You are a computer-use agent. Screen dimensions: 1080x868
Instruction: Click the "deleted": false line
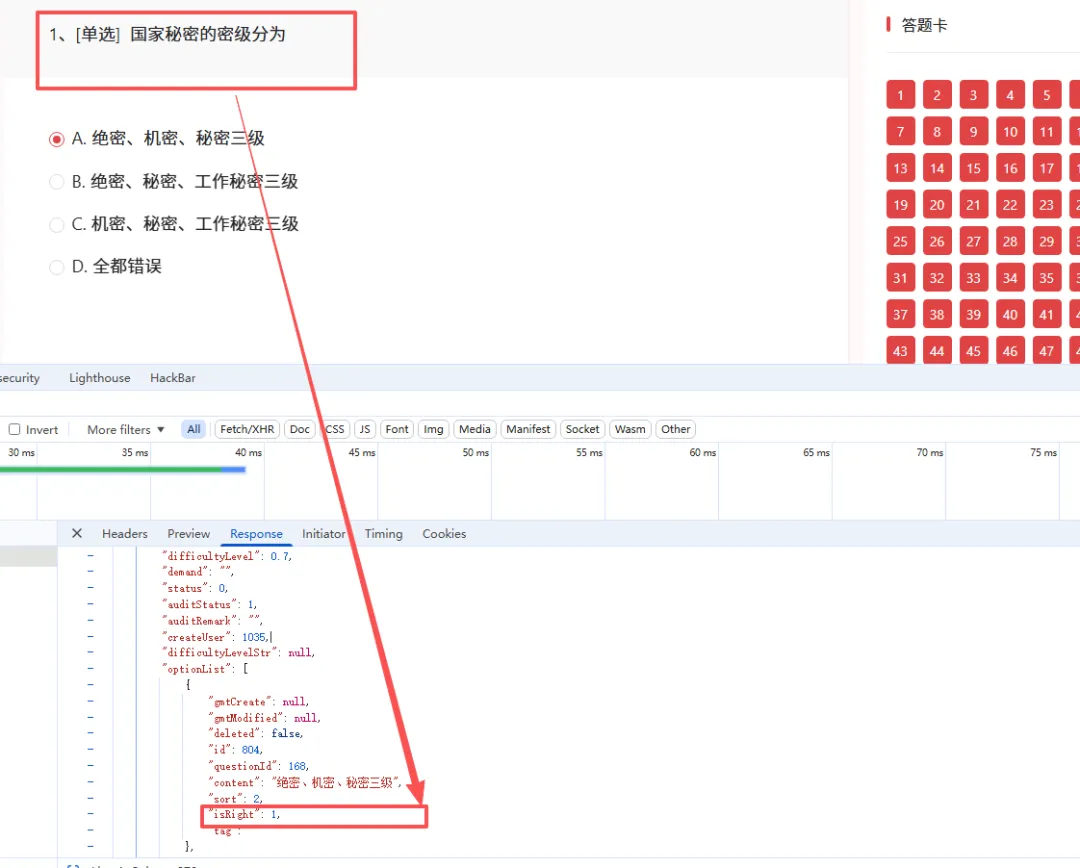coord(256,734)
